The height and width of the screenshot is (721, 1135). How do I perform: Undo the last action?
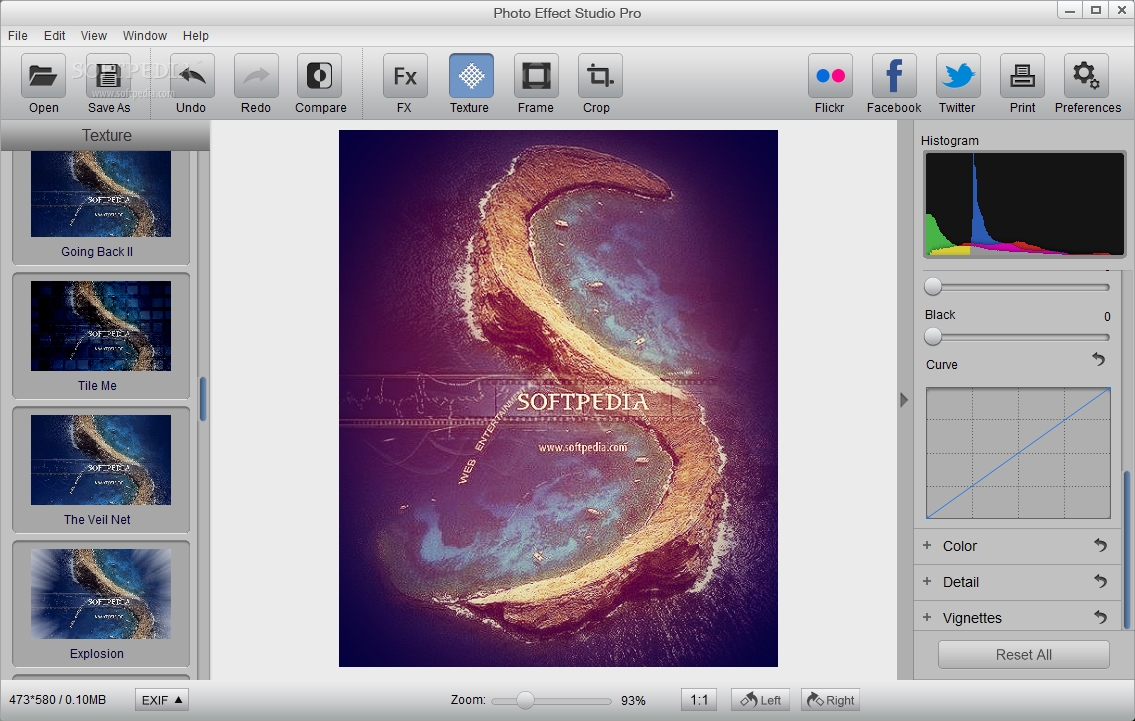coord(192,77)
